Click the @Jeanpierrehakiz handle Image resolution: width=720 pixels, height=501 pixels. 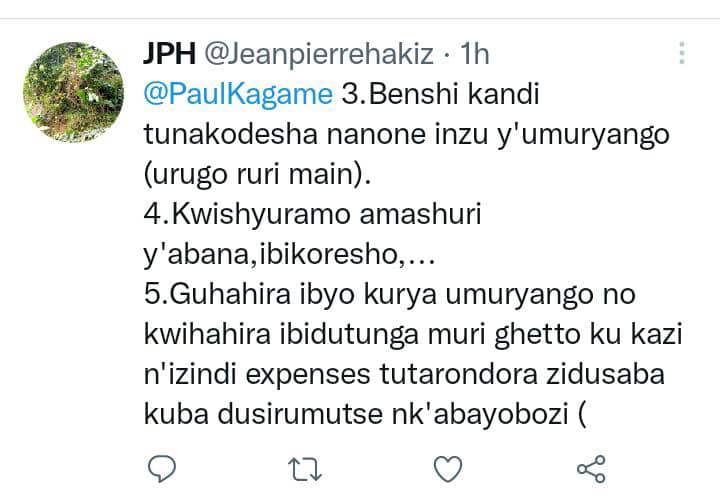click(319, 54)
